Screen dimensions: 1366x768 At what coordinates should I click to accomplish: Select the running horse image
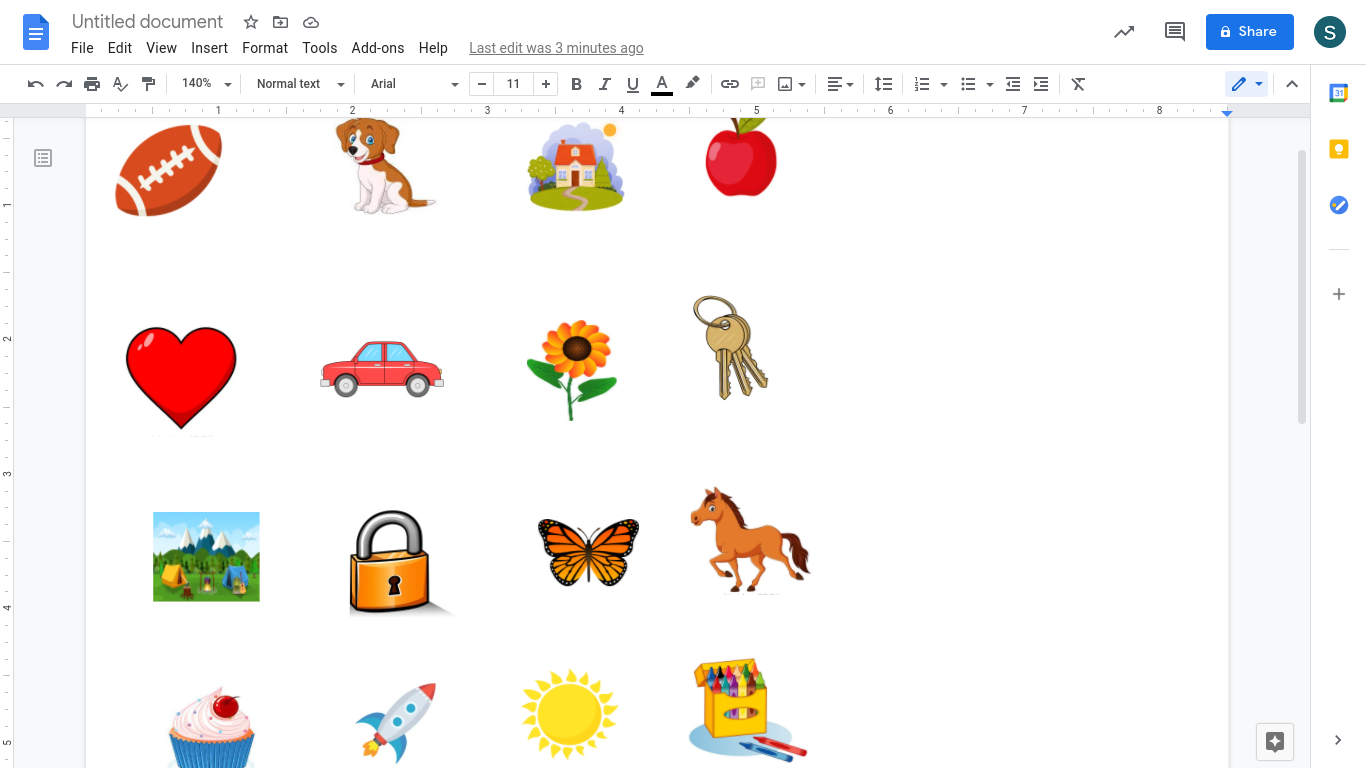pyautogui.click(x=750, y=540)
